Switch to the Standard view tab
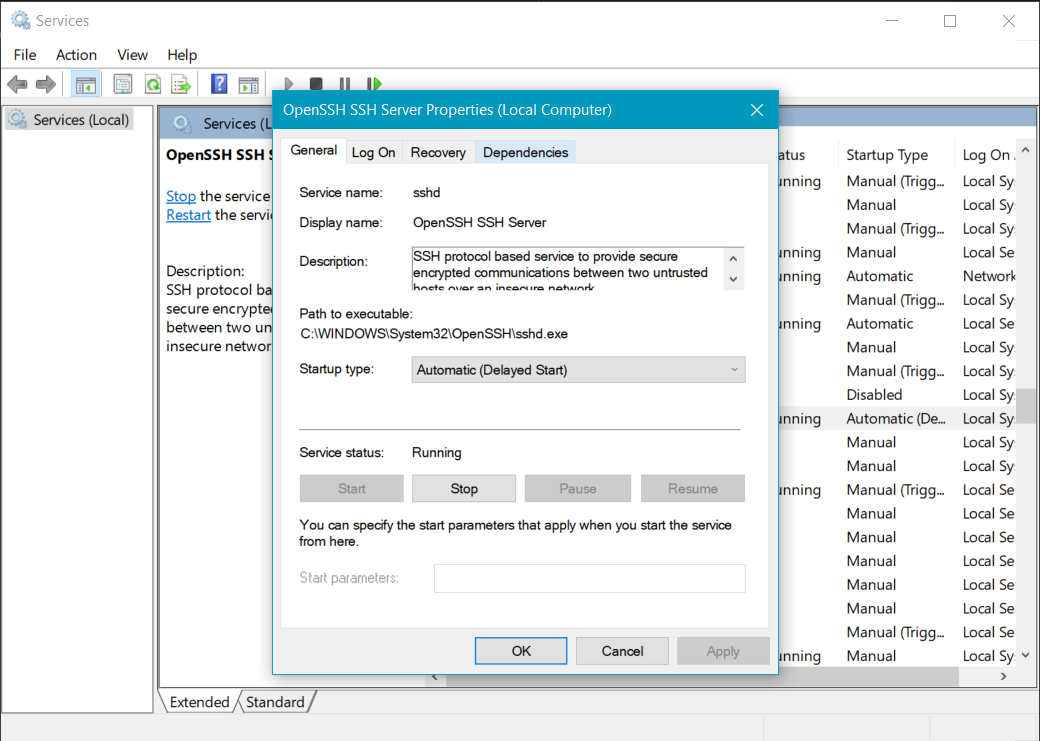1040x741 pixels. [275, 702]
